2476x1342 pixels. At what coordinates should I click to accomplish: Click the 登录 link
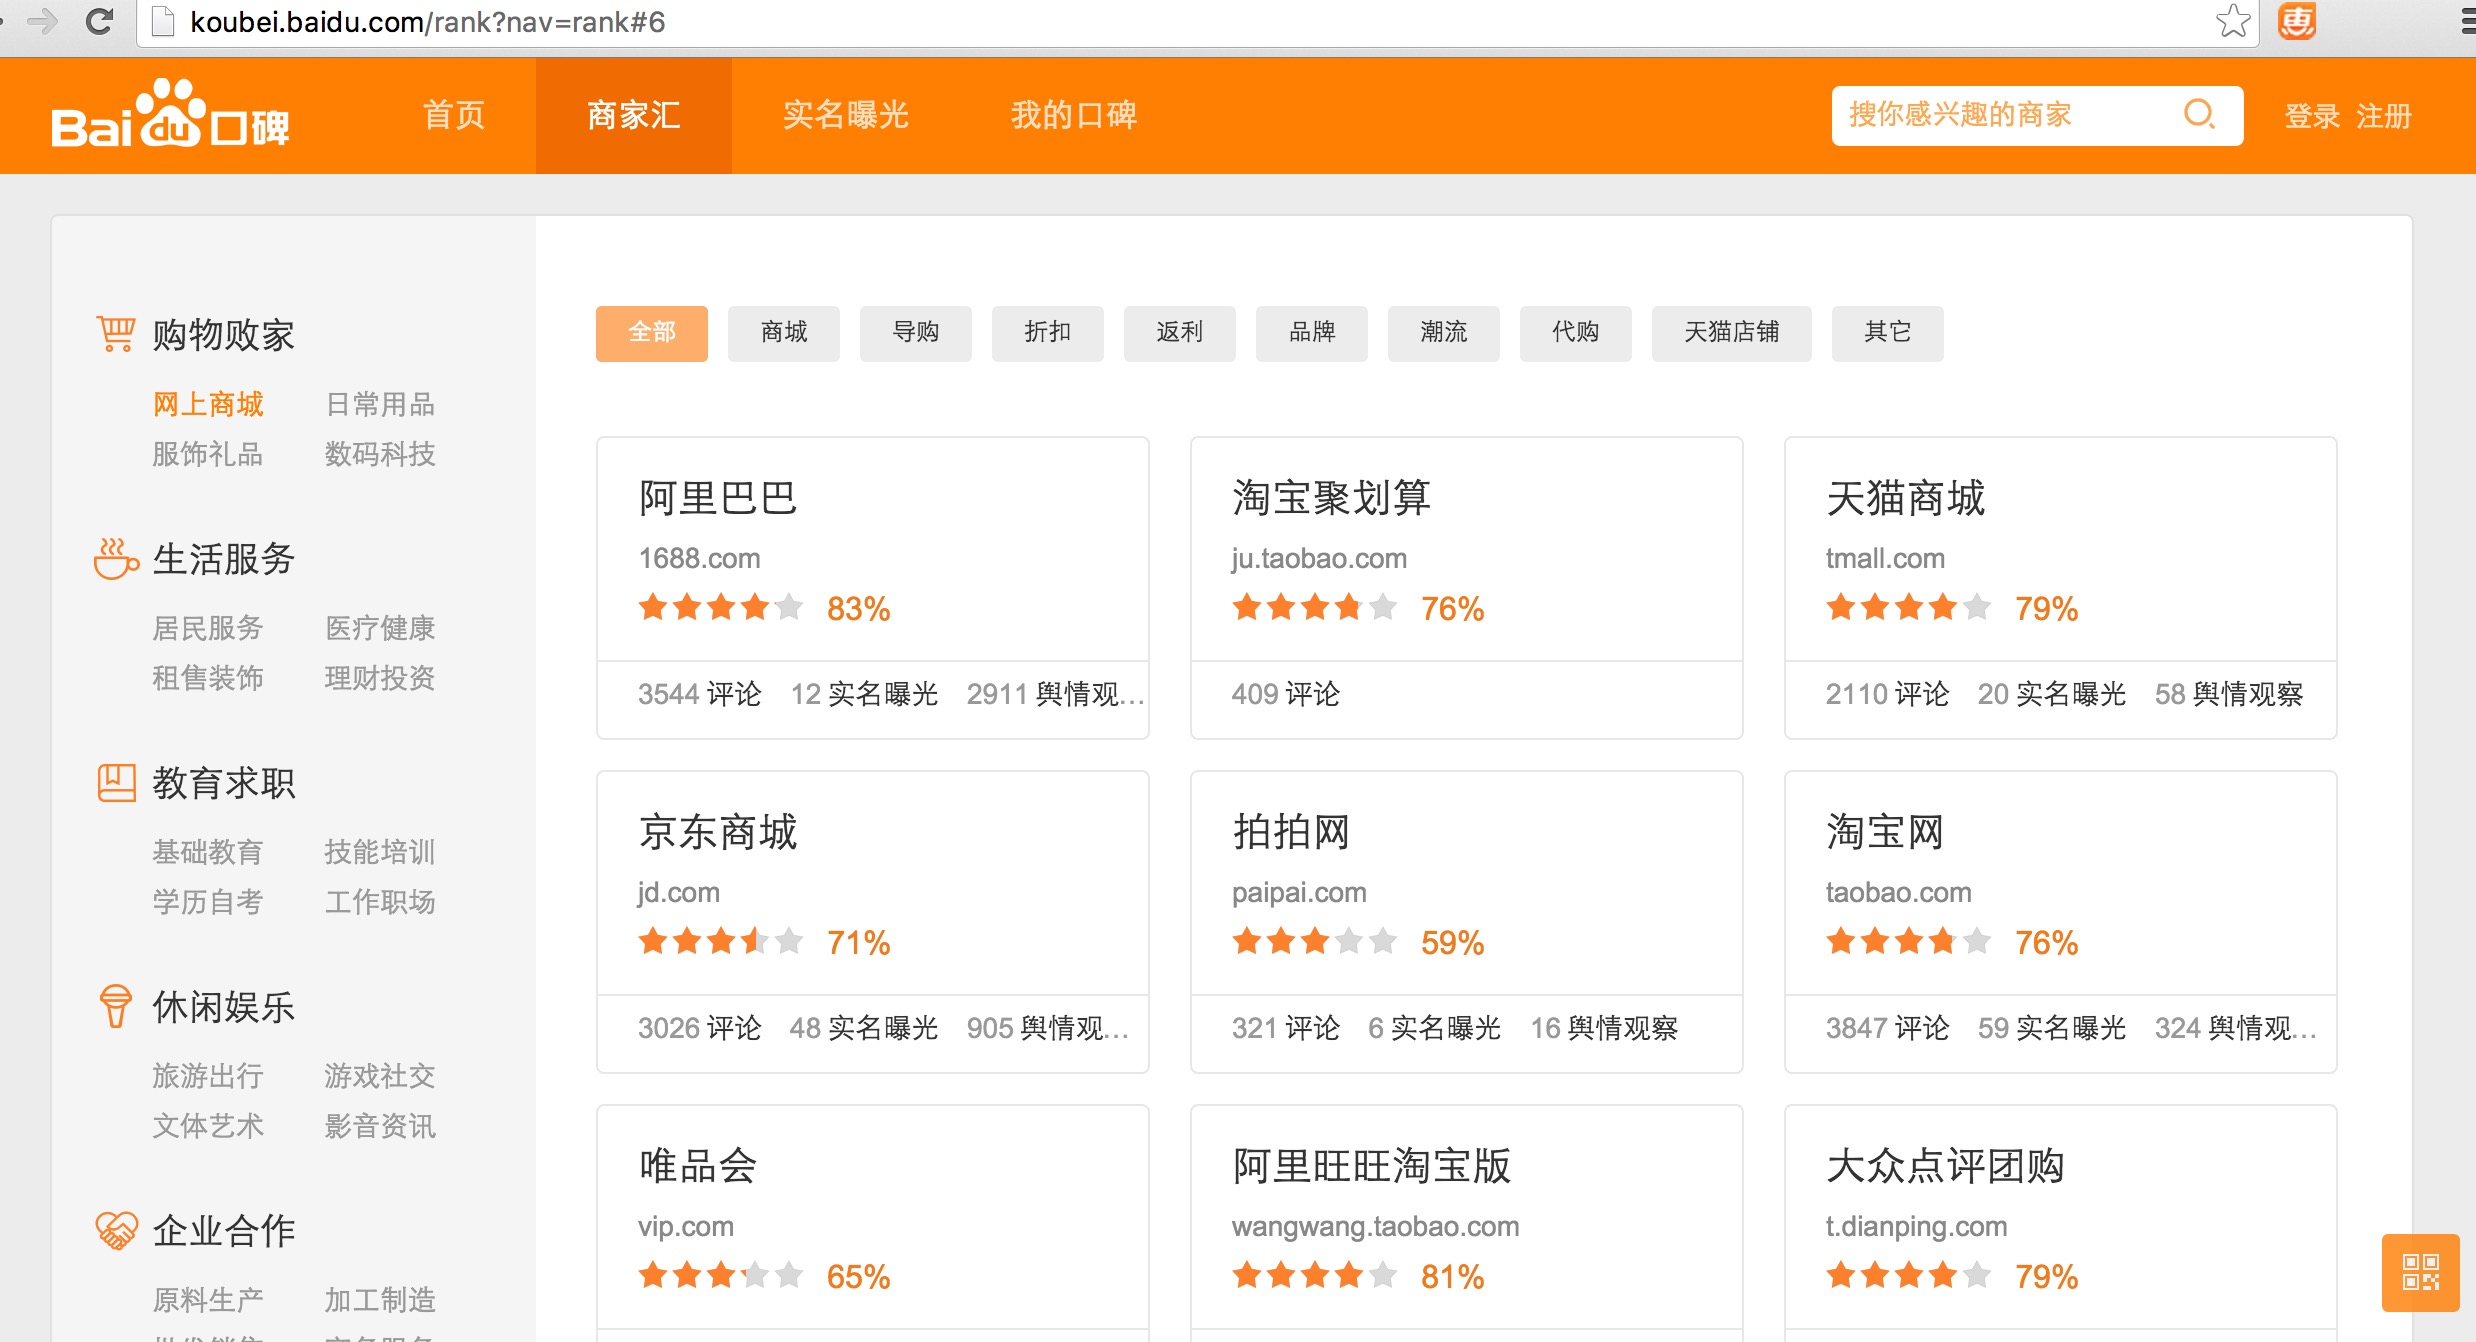2312,116
